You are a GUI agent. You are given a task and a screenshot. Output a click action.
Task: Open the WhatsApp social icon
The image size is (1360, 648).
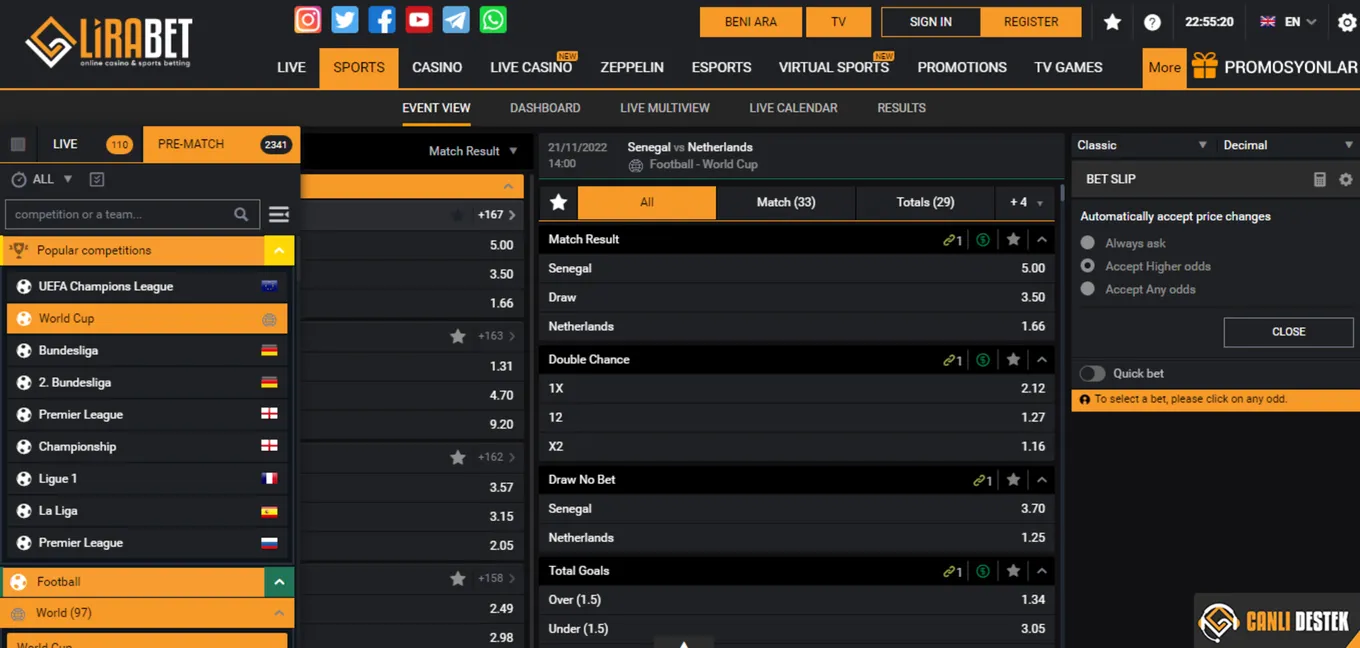493,19
